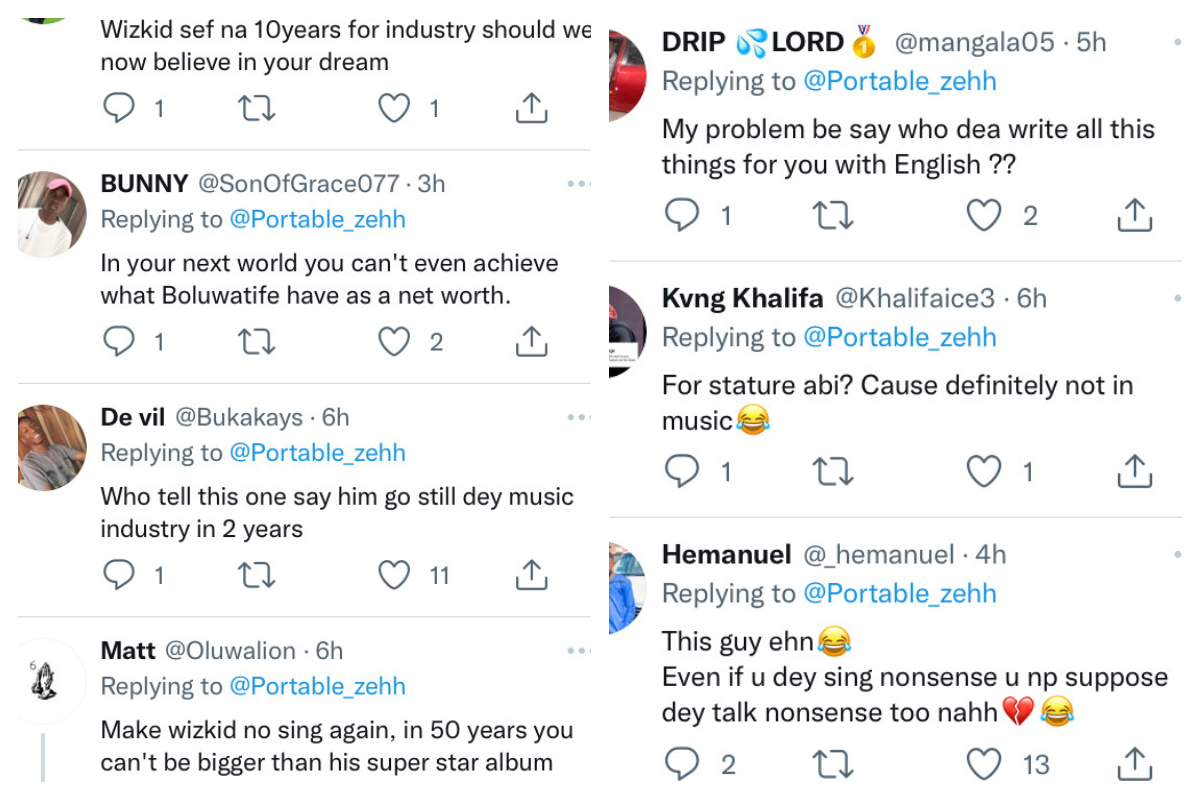Share BUNNY's tweet
Viewport: 1200px width, 800px height.
coord(531,342)
